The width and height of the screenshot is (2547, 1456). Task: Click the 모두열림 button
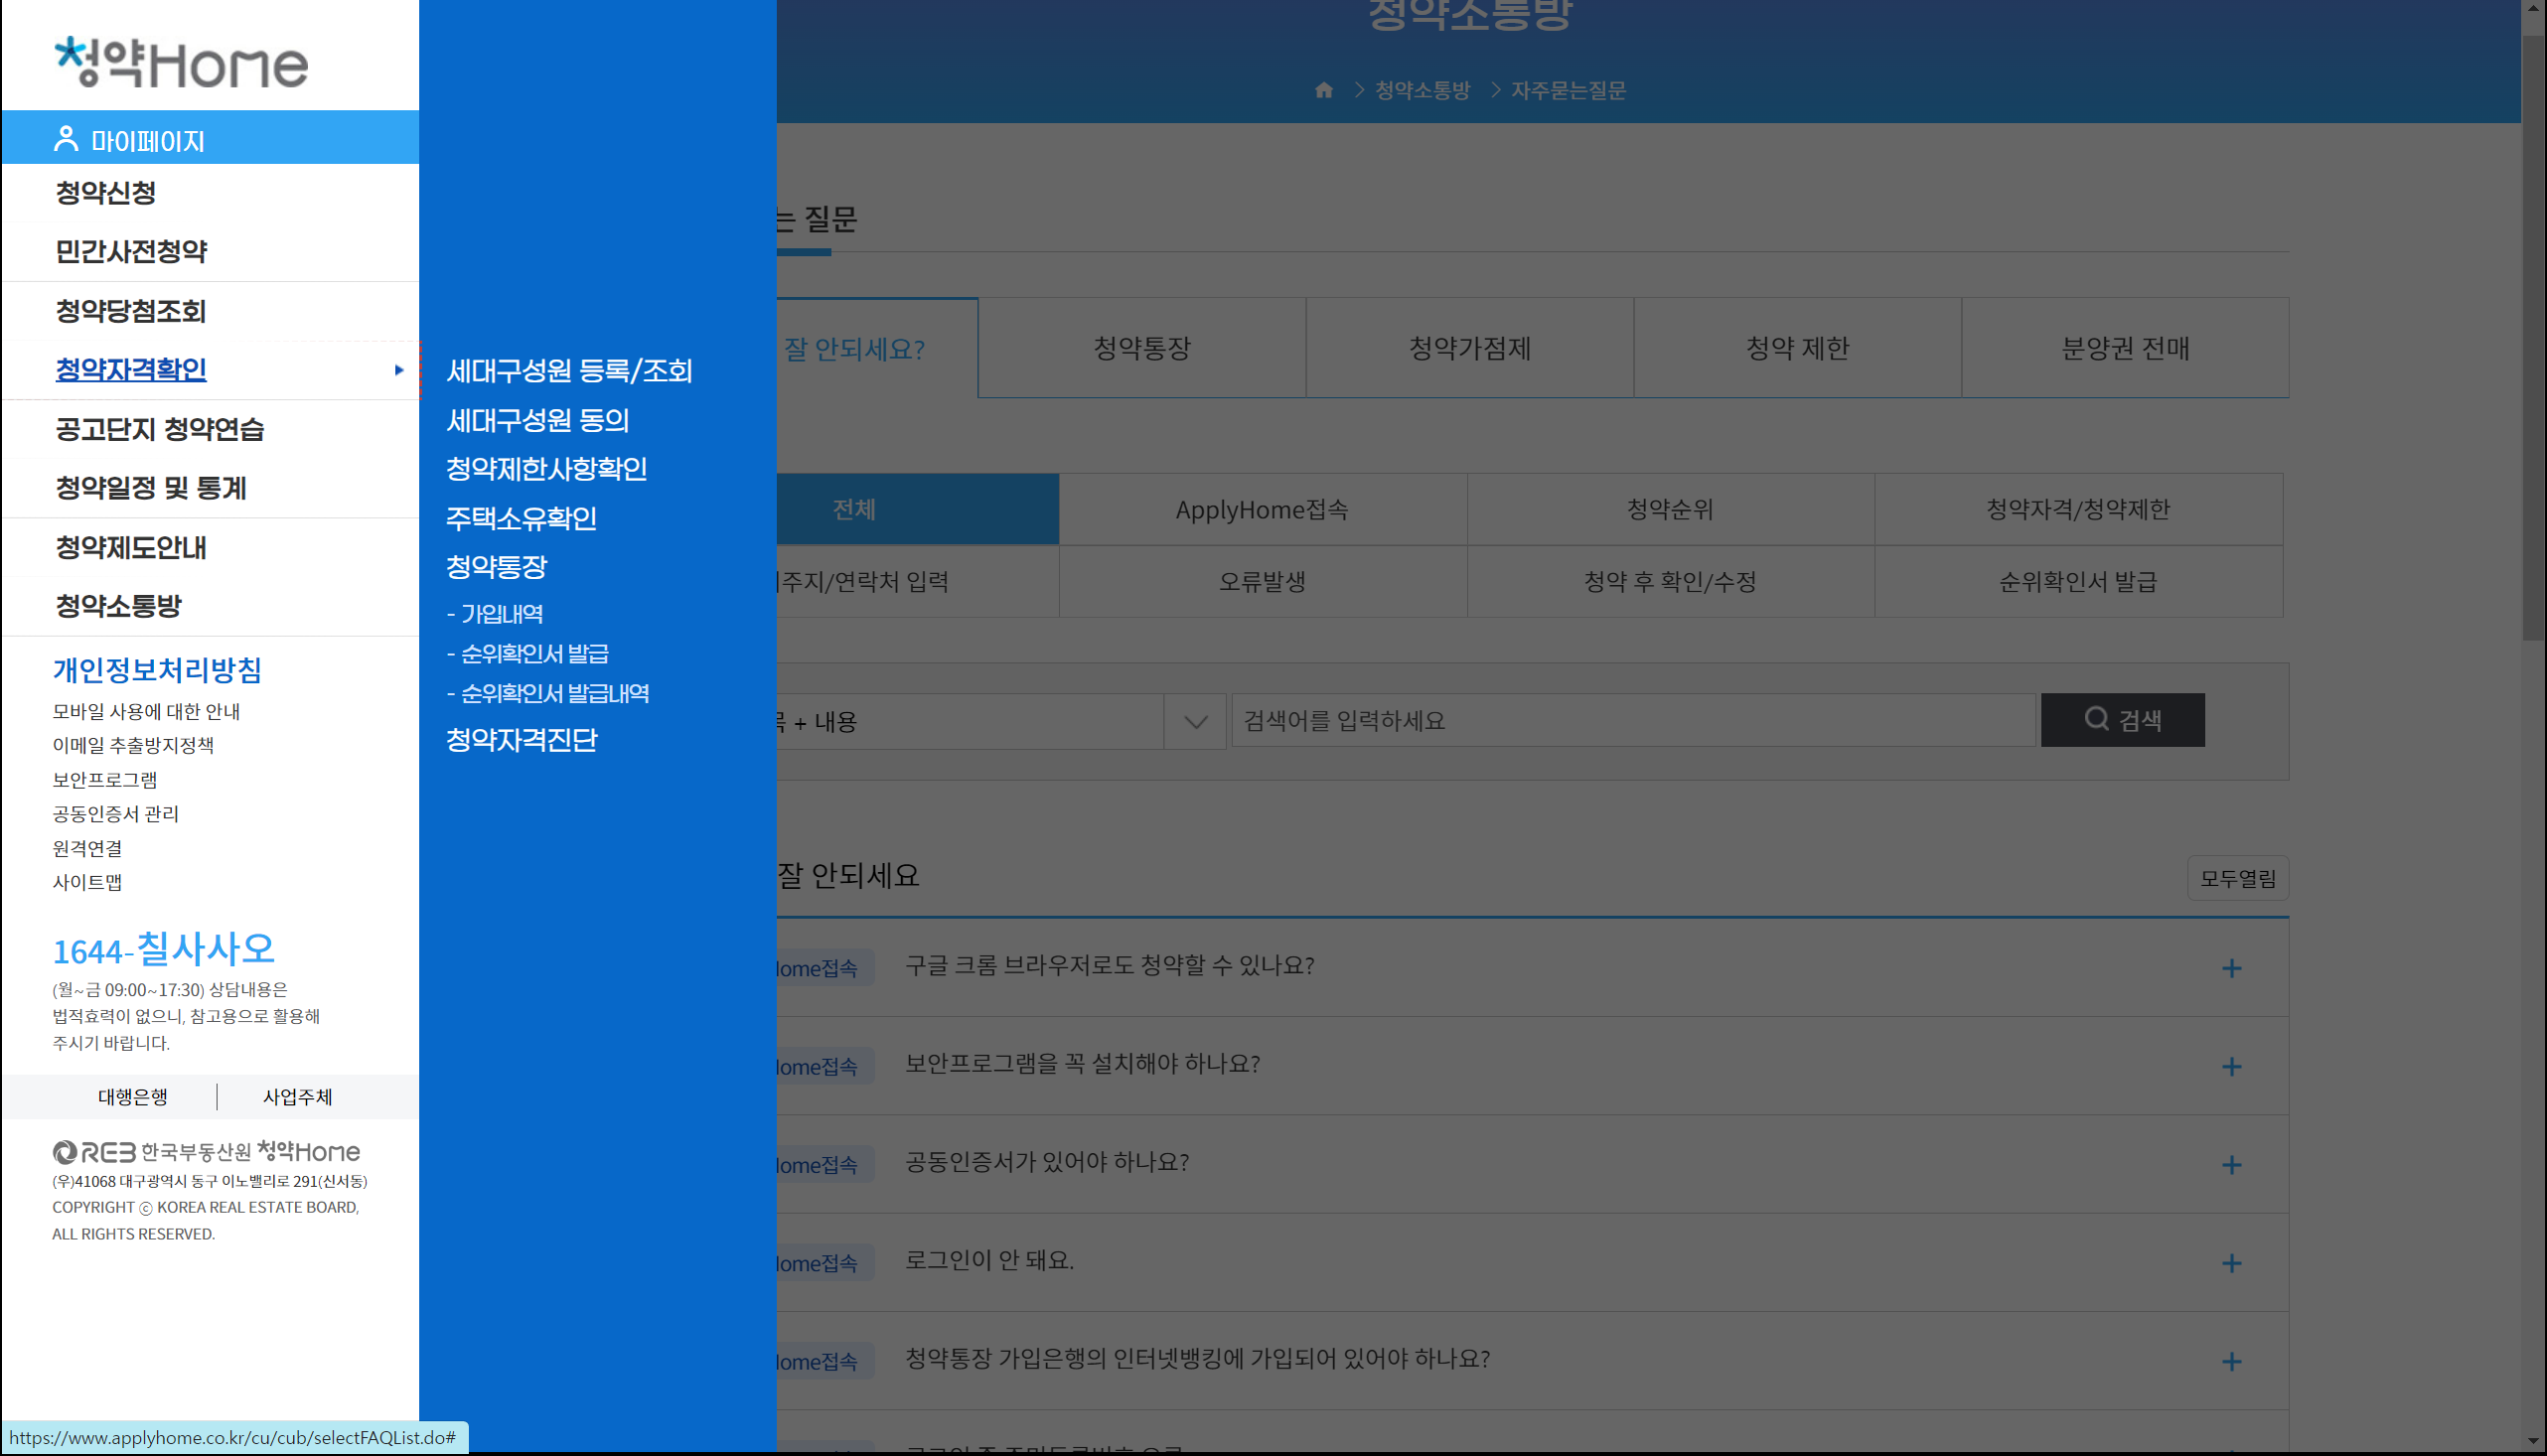pos(2237,878)
